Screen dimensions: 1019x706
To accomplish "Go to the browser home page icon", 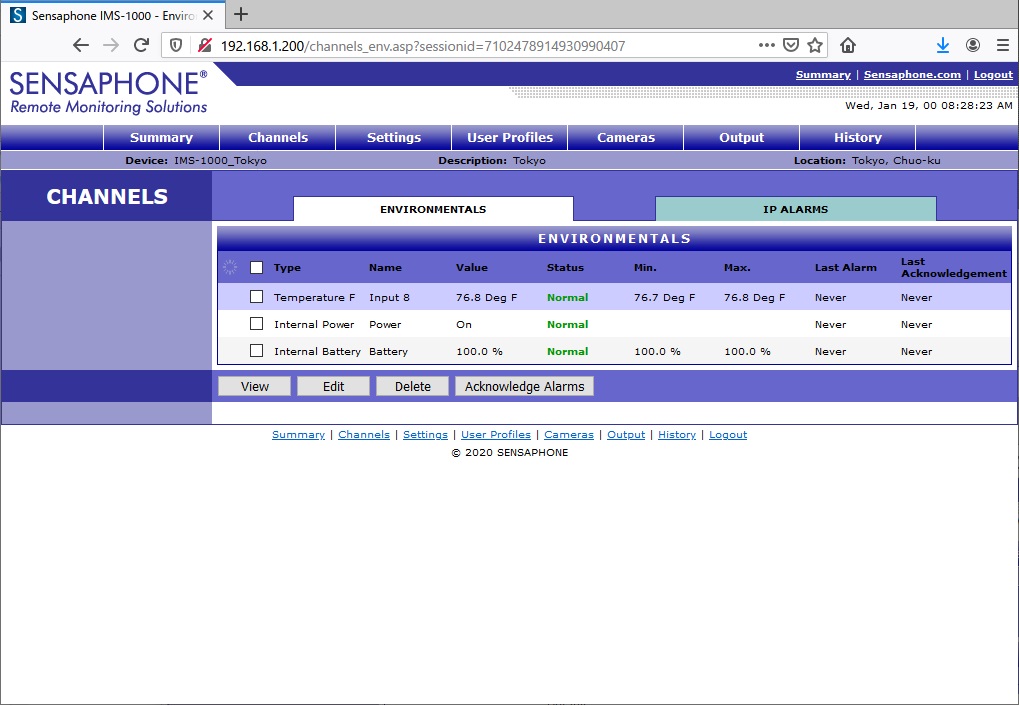I will [848, 45].
